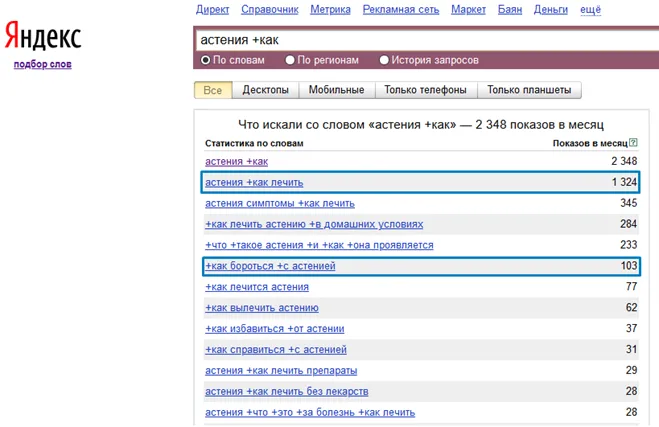Click the 31 impressions value
The width and height of the screenshot is (659, 427).
pyautogui.click(x=632, y=349)
